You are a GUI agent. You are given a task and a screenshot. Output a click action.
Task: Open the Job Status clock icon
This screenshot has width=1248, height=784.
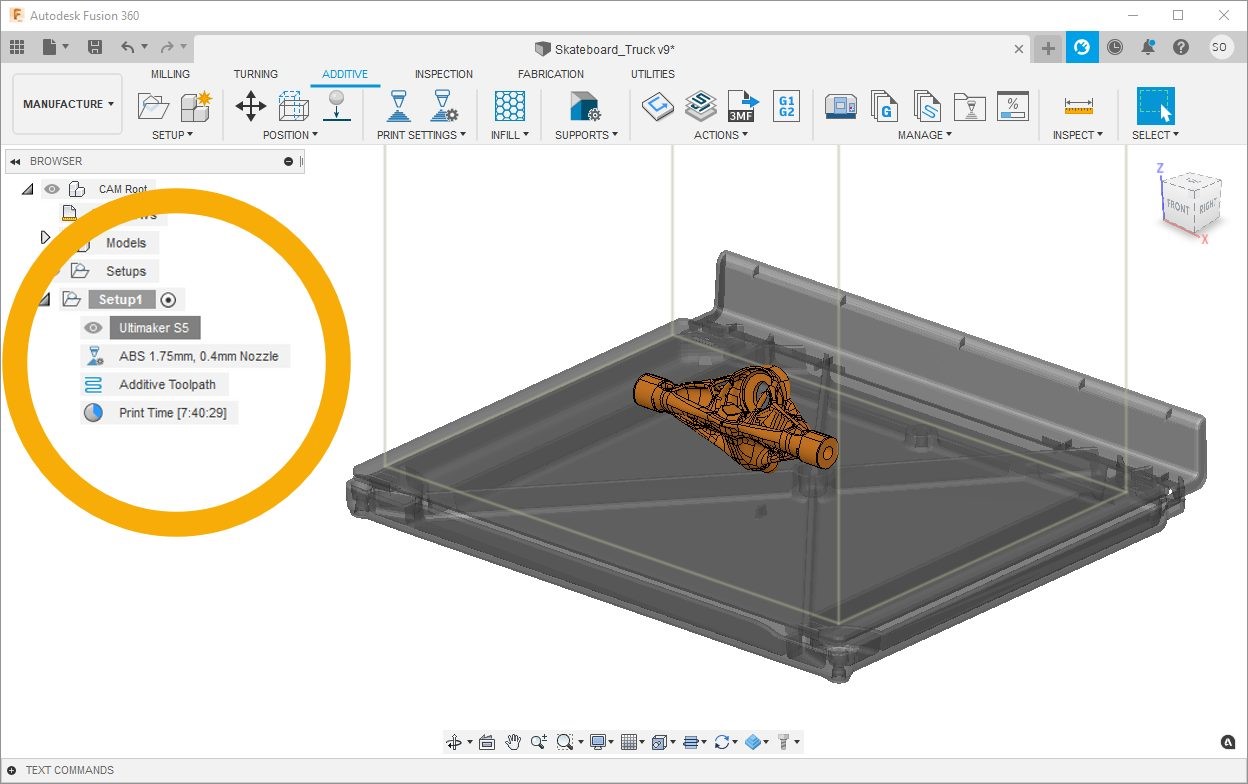pos(1115,47)
